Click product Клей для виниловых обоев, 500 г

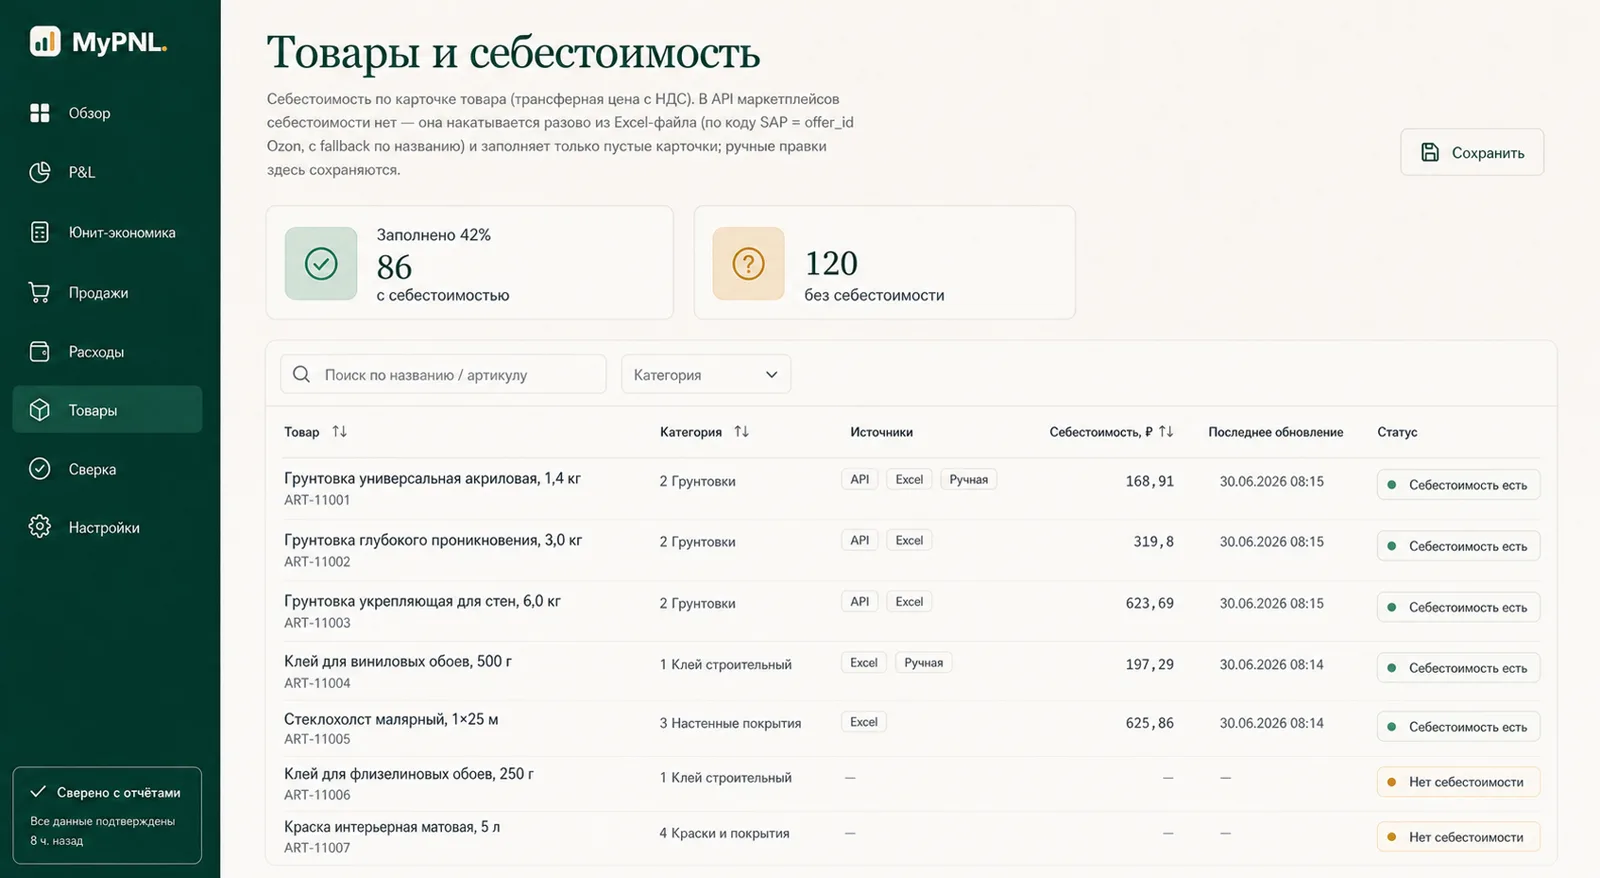click(398, 661)
